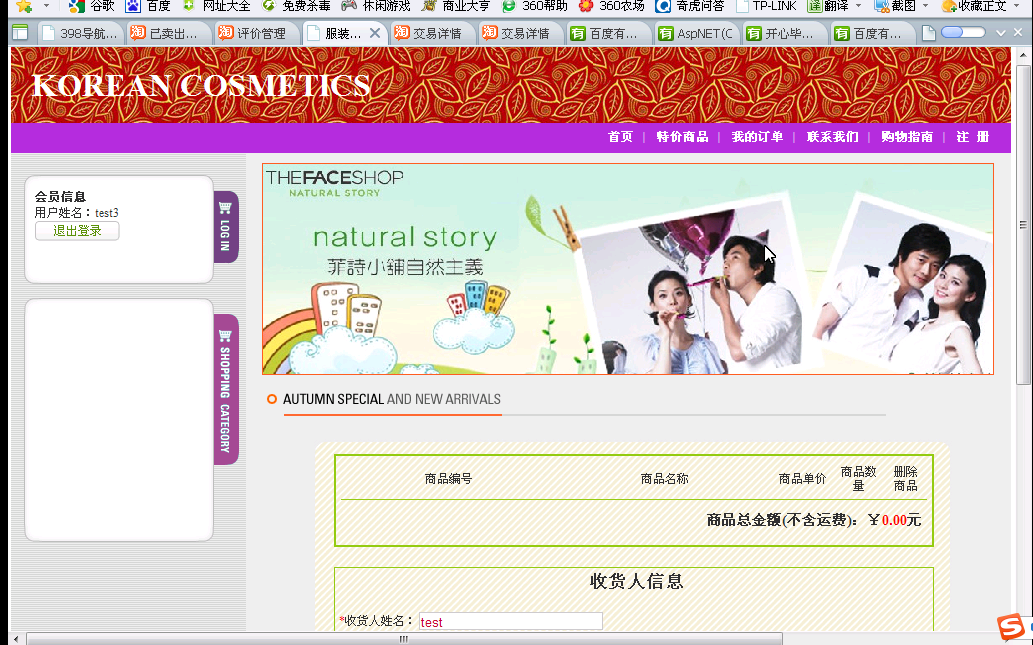Open the 商业大亨 bookmark
The height and width of the screenshot is (645, 1033).
click(456, 6)
